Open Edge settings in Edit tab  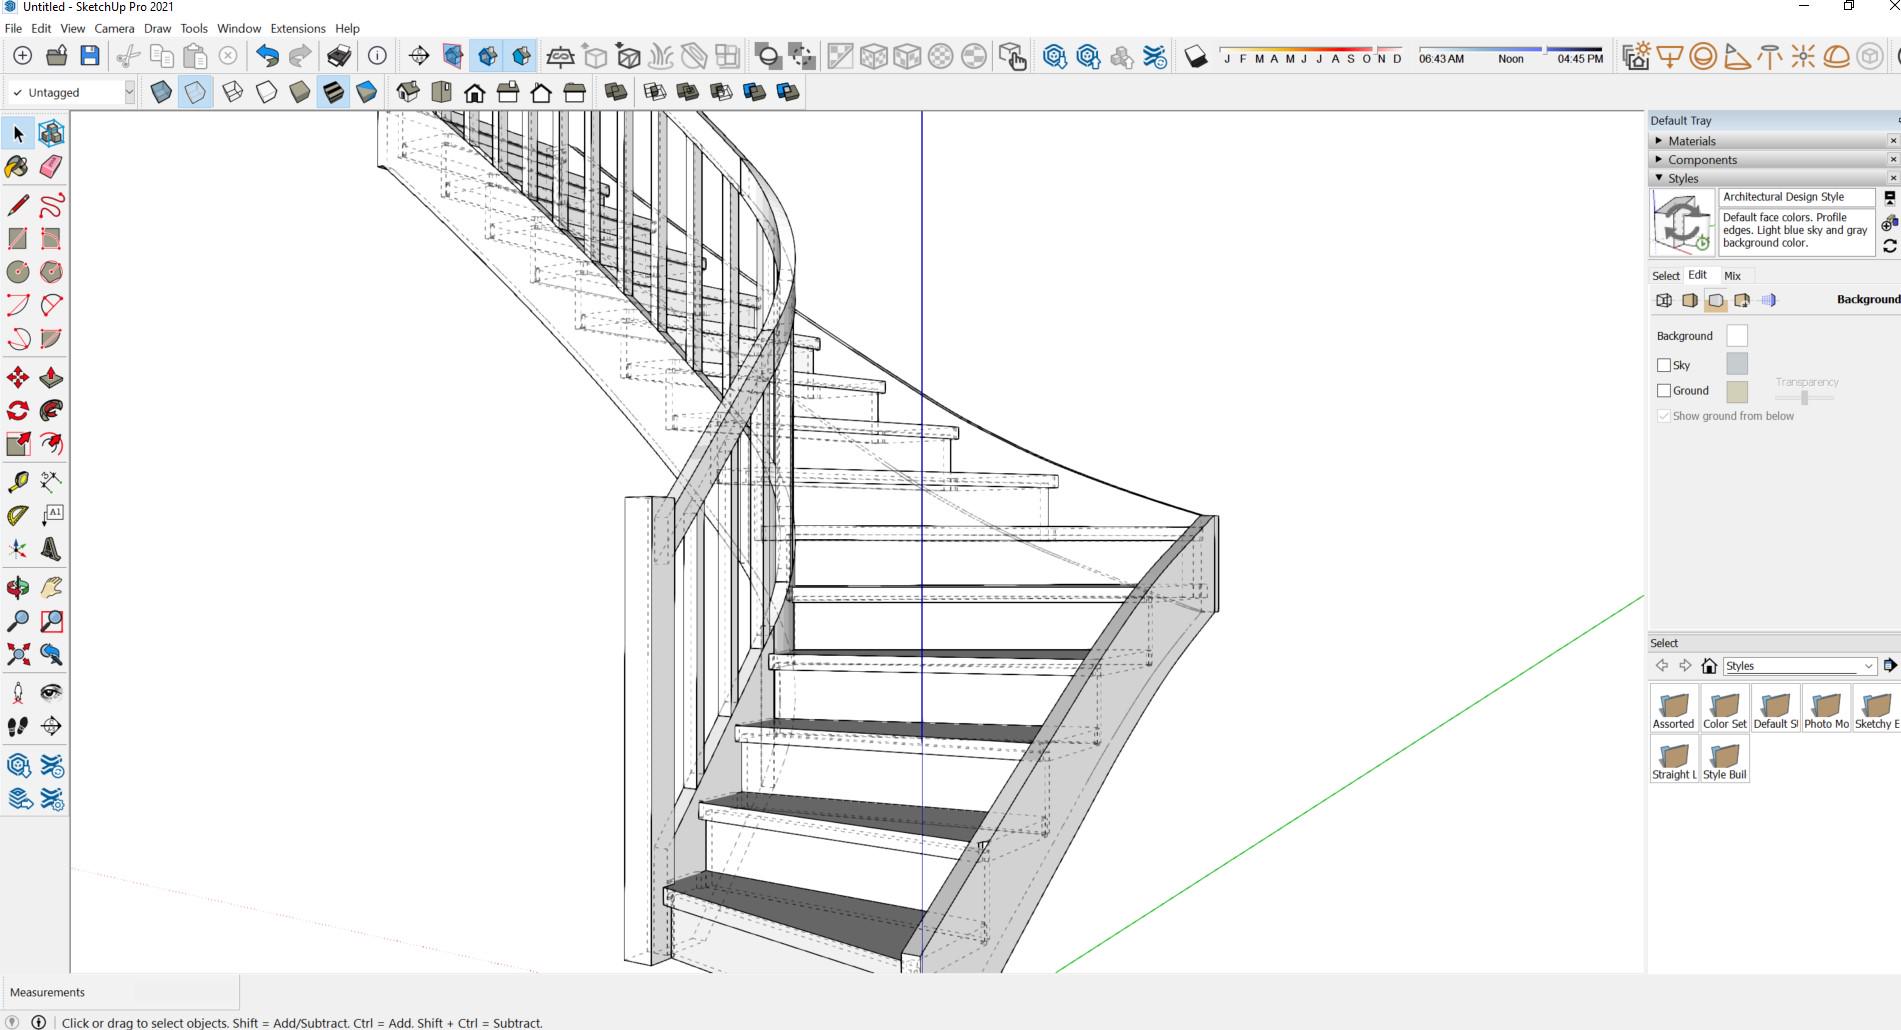click(1664, 300)
